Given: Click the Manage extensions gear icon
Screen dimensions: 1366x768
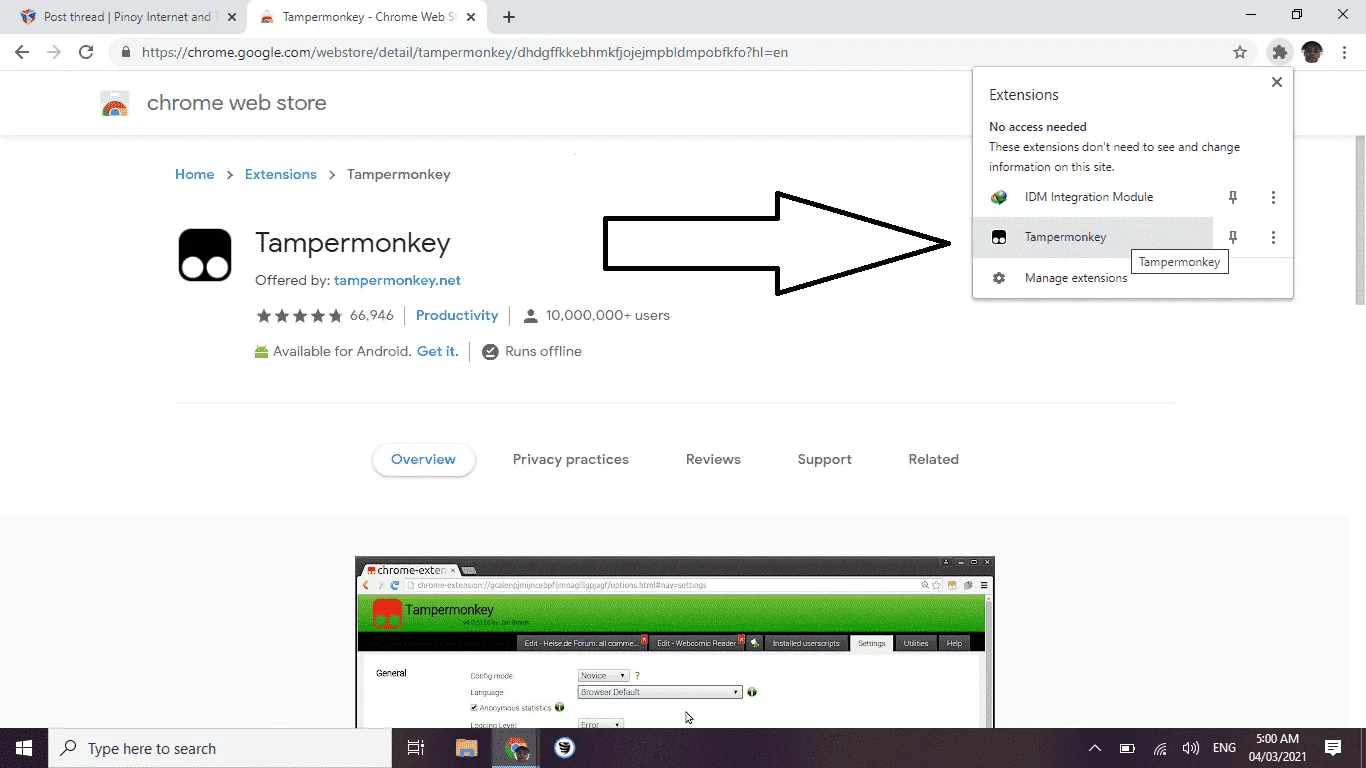Looking at the screenshot, I should tap(999, 278).
